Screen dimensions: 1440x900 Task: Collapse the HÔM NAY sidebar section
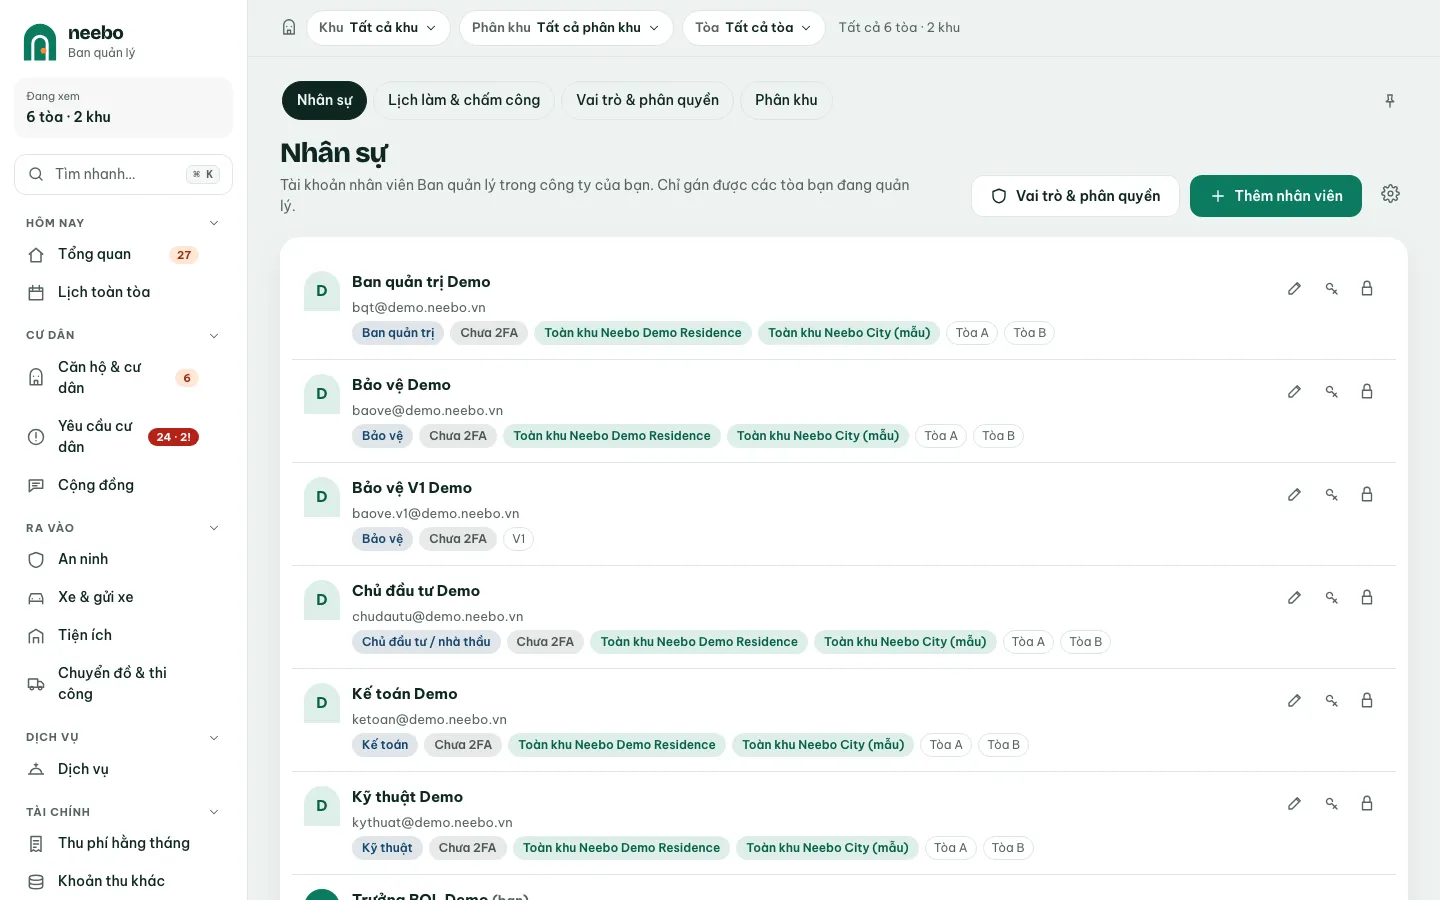pos(213,223)
